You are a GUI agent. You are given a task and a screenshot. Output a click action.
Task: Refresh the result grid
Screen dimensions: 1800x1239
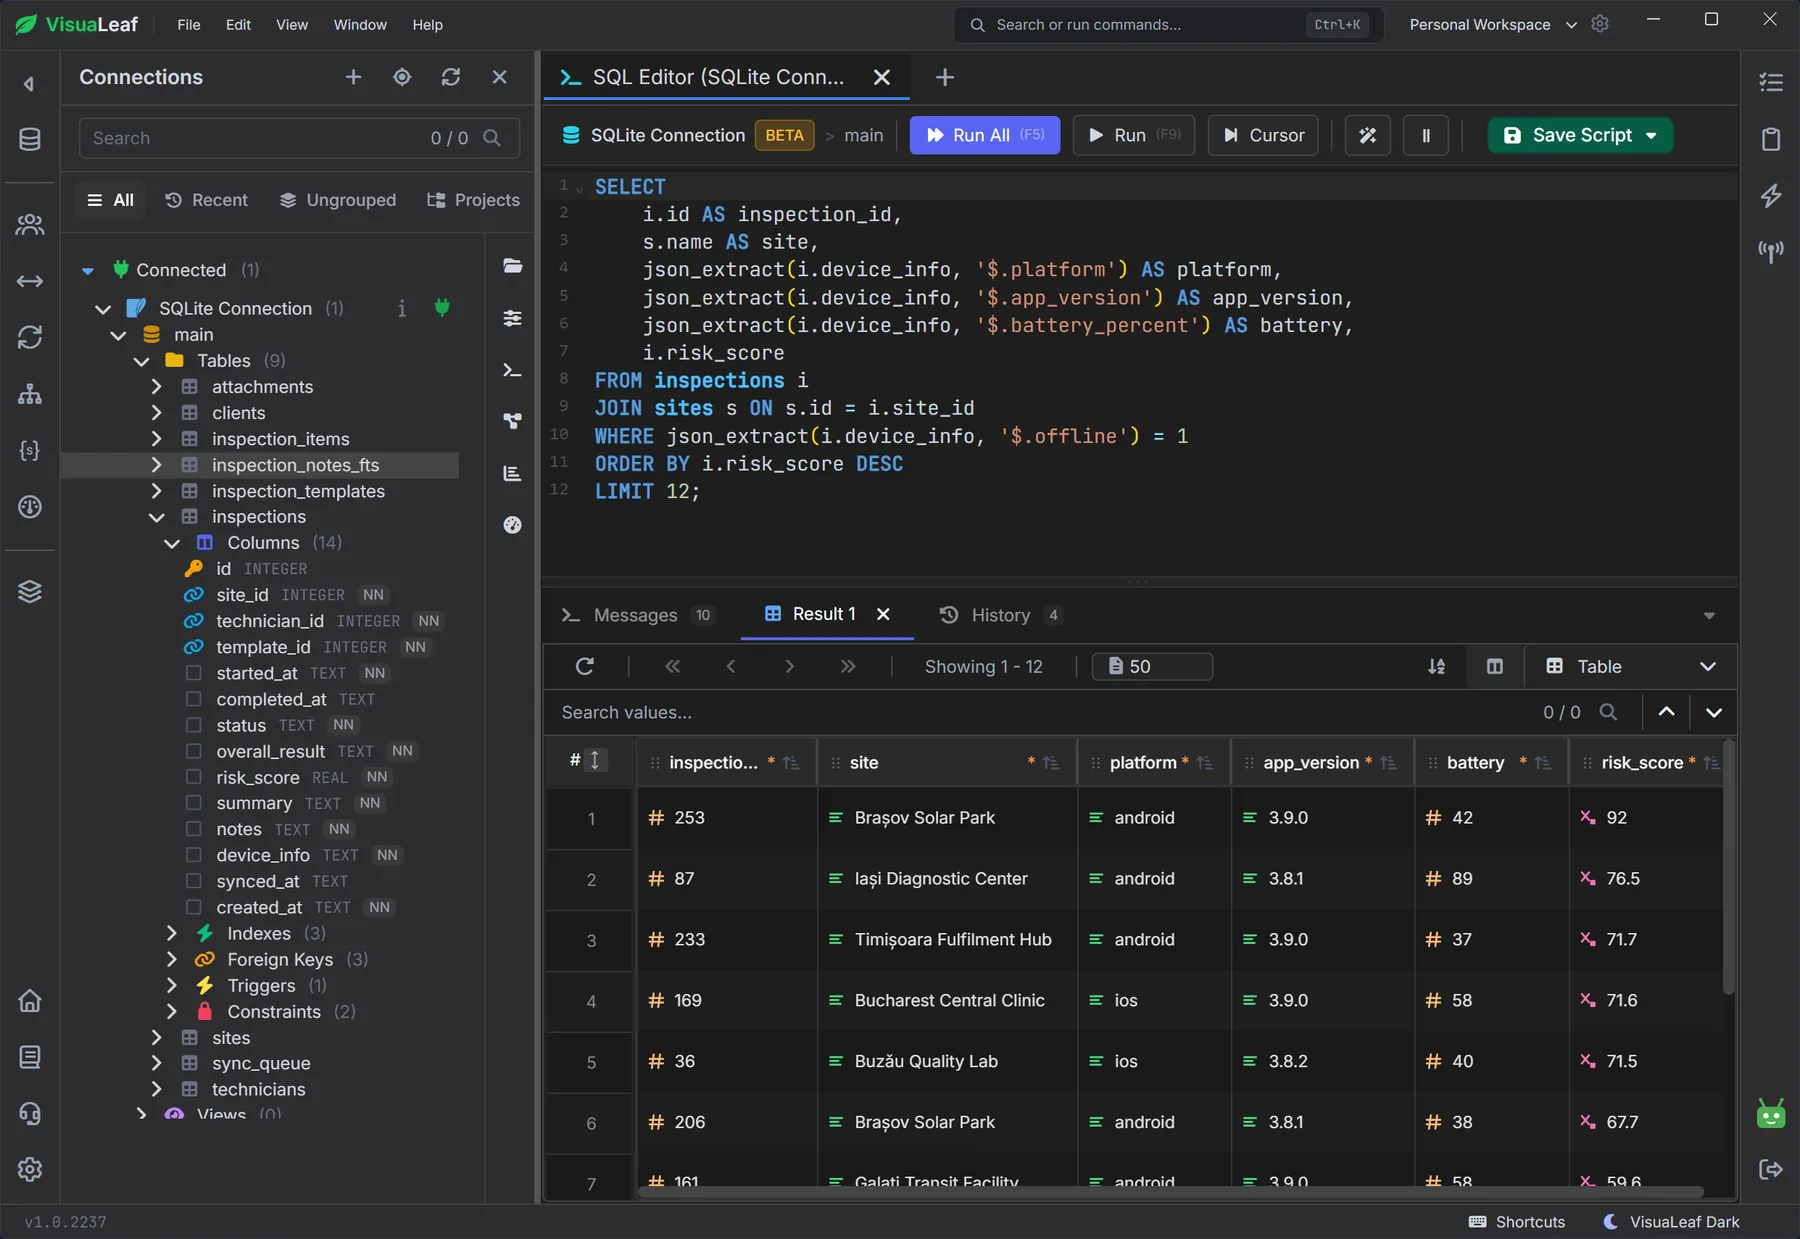tap(585, 667)
